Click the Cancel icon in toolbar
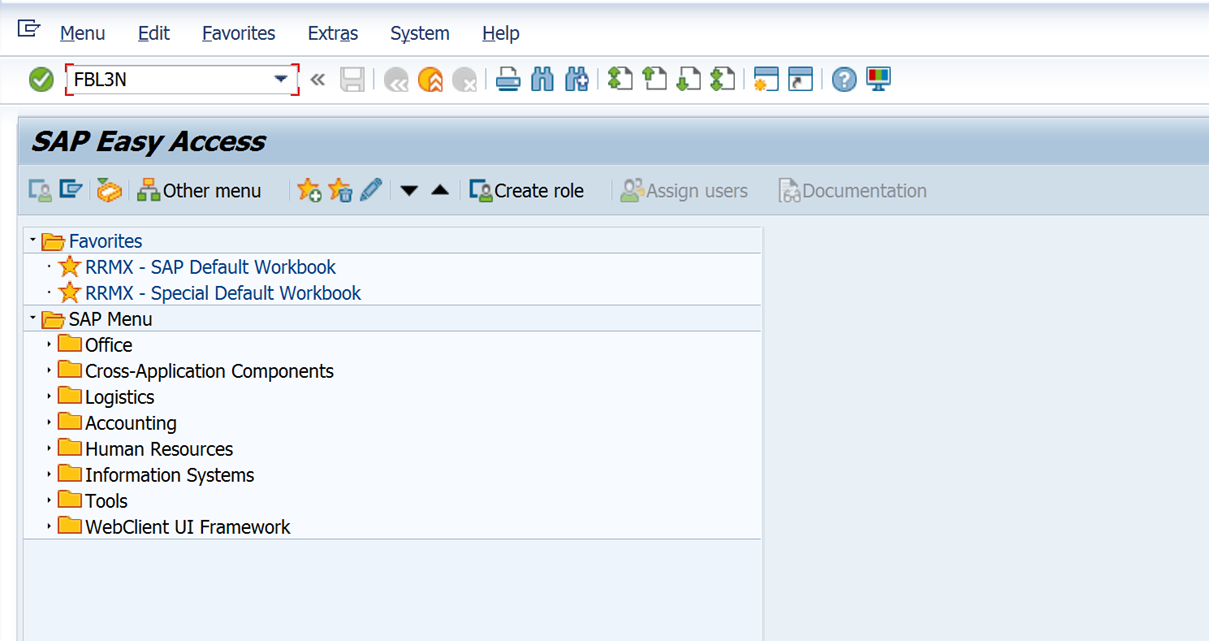This screenshot has width=1209, height=641. (464, 79)
